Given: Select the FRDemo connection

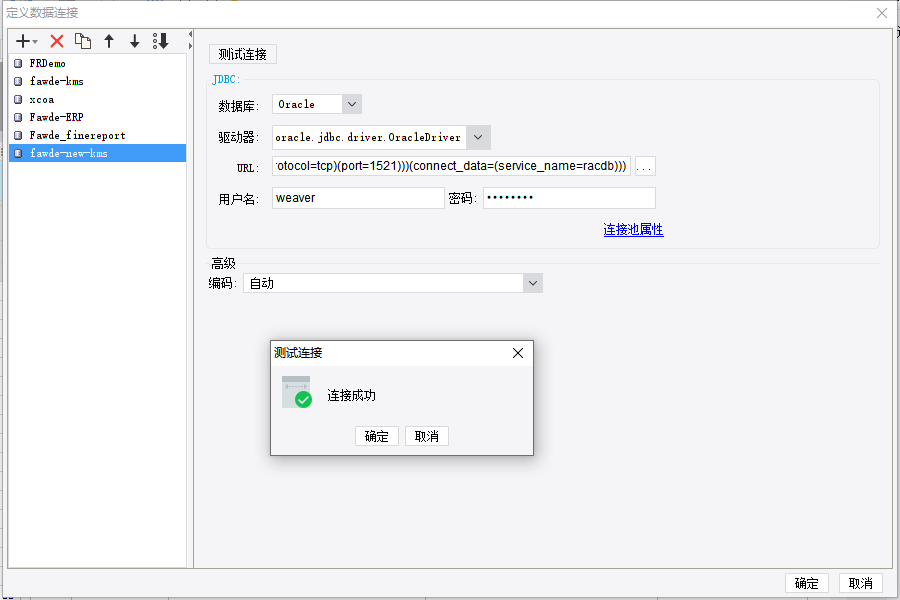Looking at the screenshot, I should coord(97,63).
